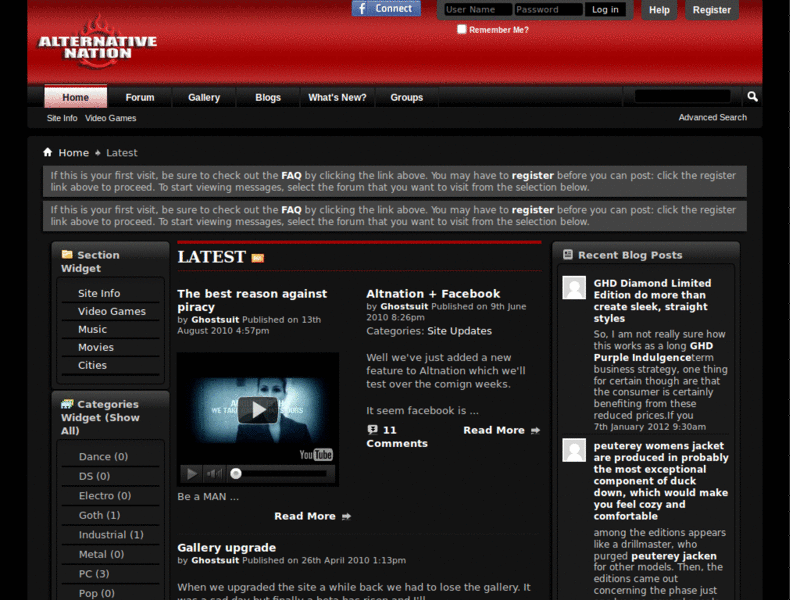800x600 pixels.
Task: Click Site Info in sub-navigation bar
Action: (x=62, y=118)
